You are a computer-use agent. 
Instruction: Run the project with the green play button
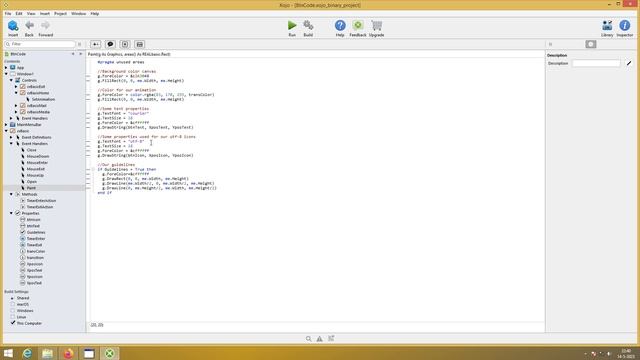click(x=292, y=25)
